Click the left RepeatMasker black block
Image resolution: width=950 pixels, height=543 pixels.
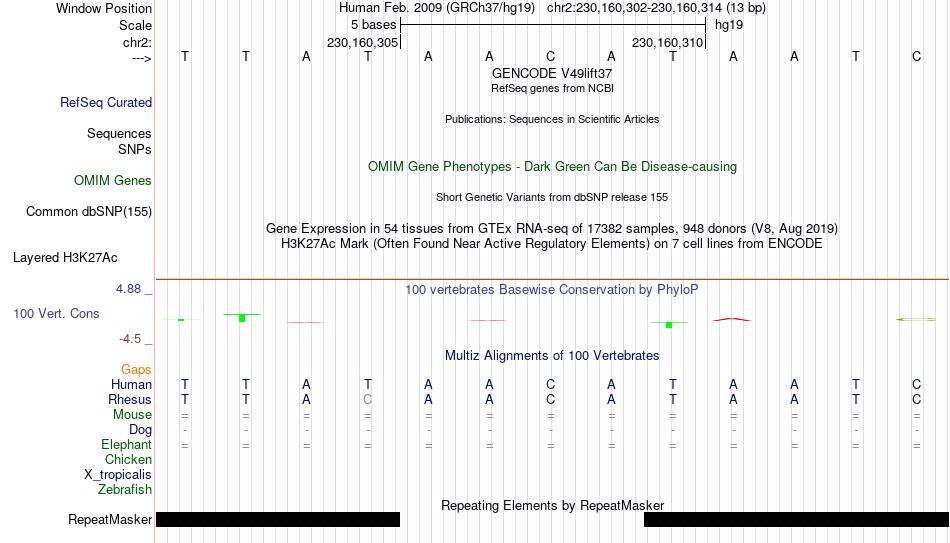(x=278, y=519)
